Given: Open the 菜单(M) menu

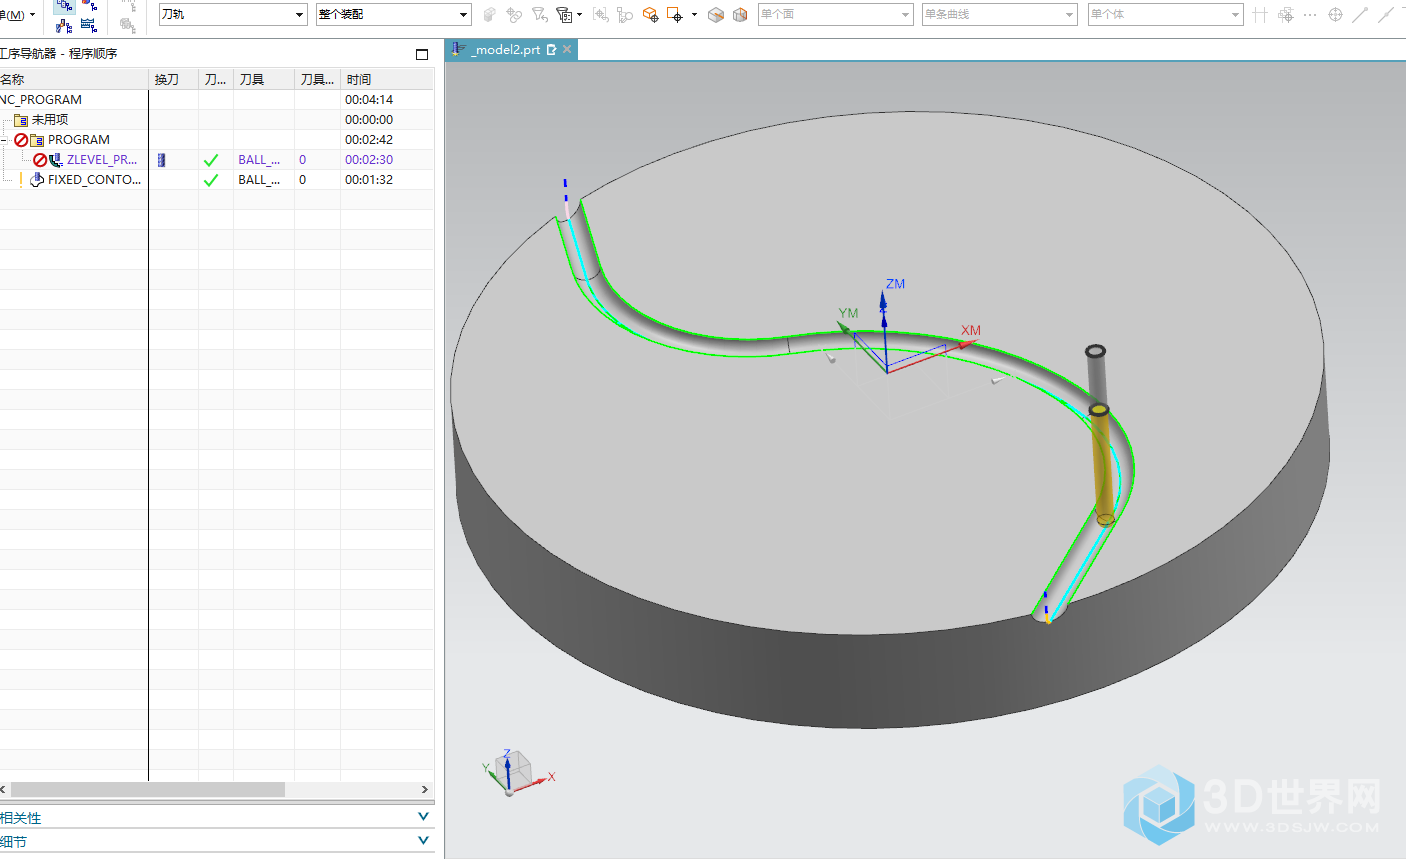Looking at the screenshot, I should (14, 15).
